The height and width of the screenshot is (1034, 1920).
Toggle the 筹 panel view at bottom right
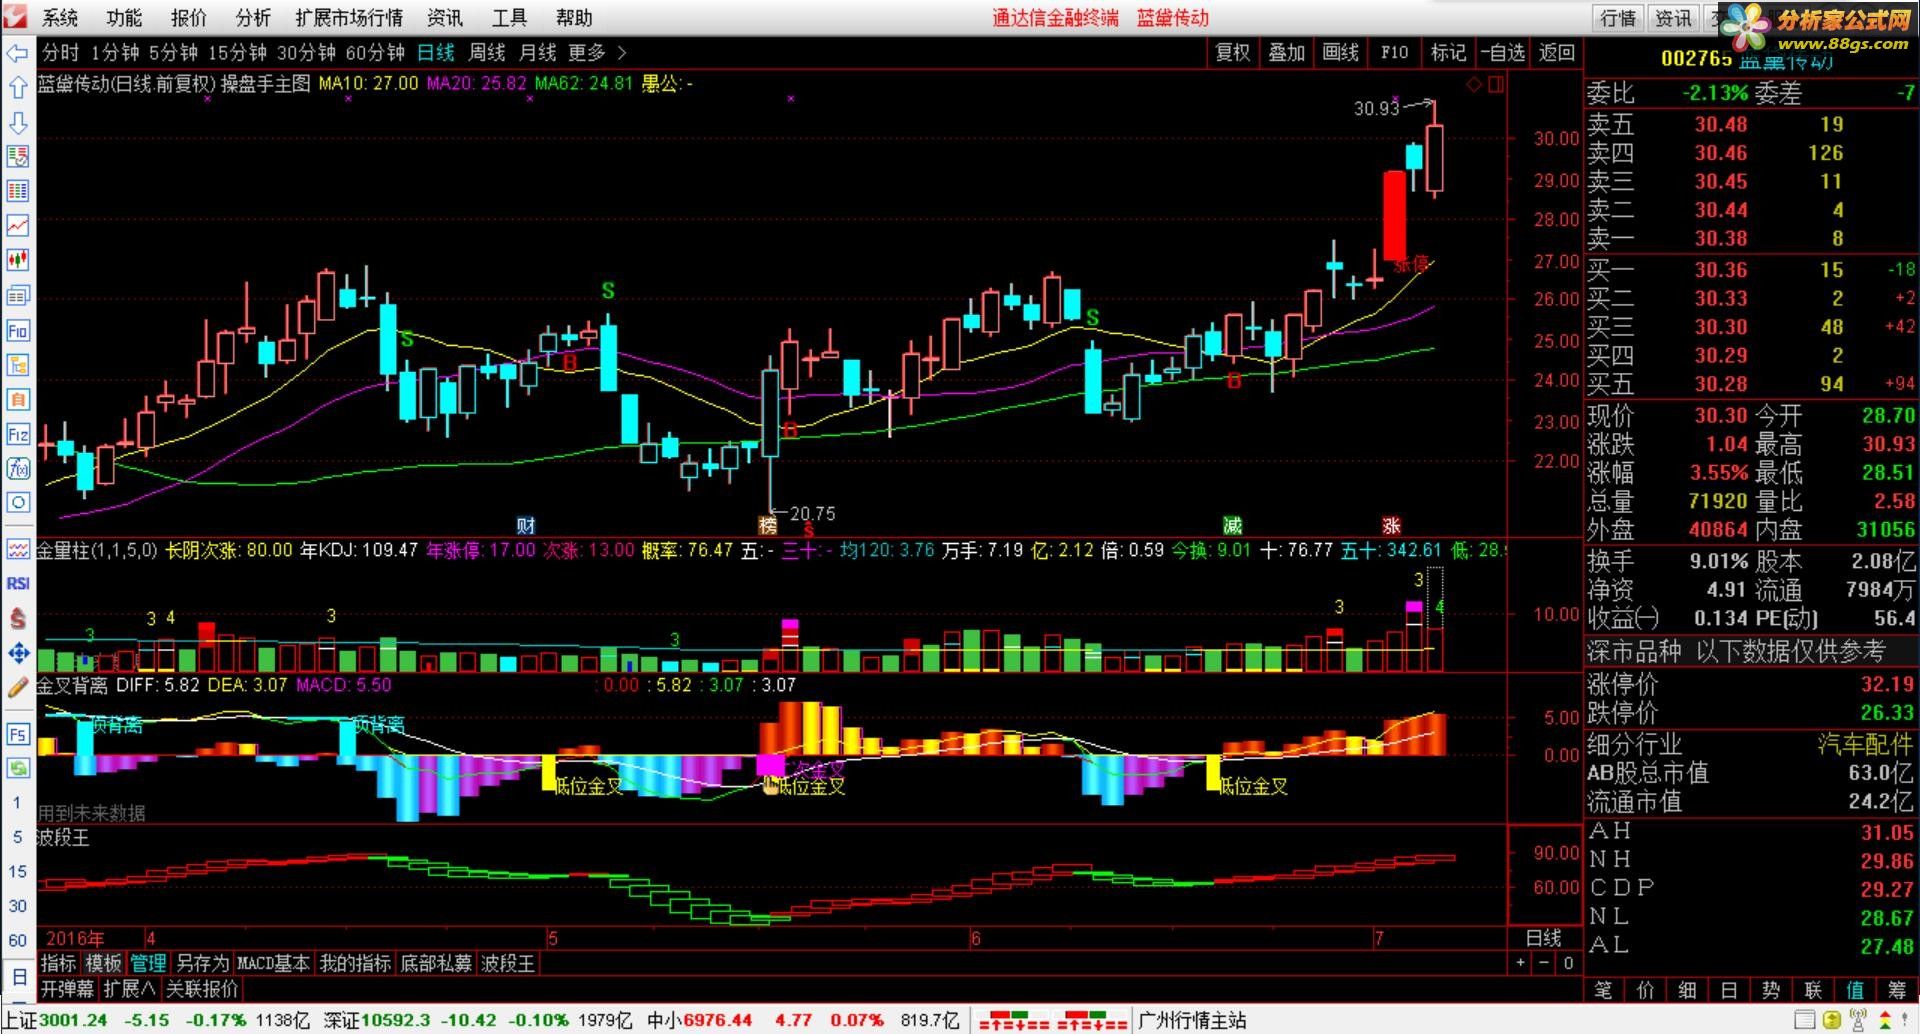coord(1897,991)
